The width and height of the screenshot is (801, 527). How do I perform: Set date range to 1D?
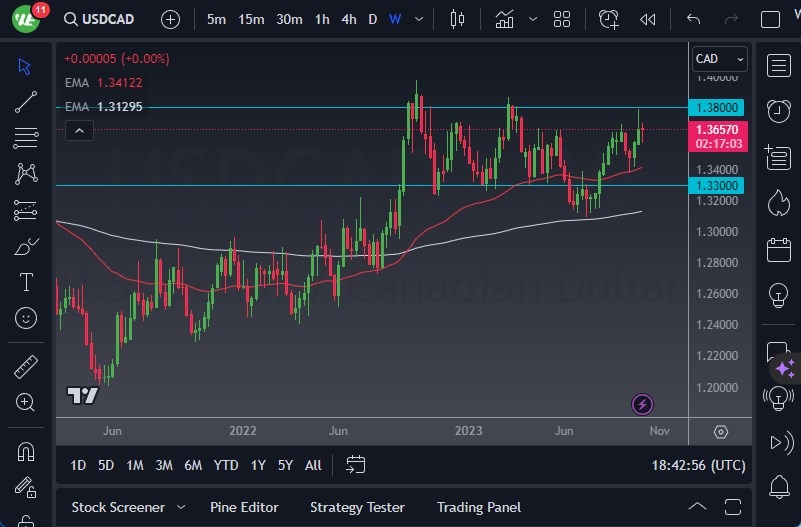pyautogui.click(x=78, y=465)
